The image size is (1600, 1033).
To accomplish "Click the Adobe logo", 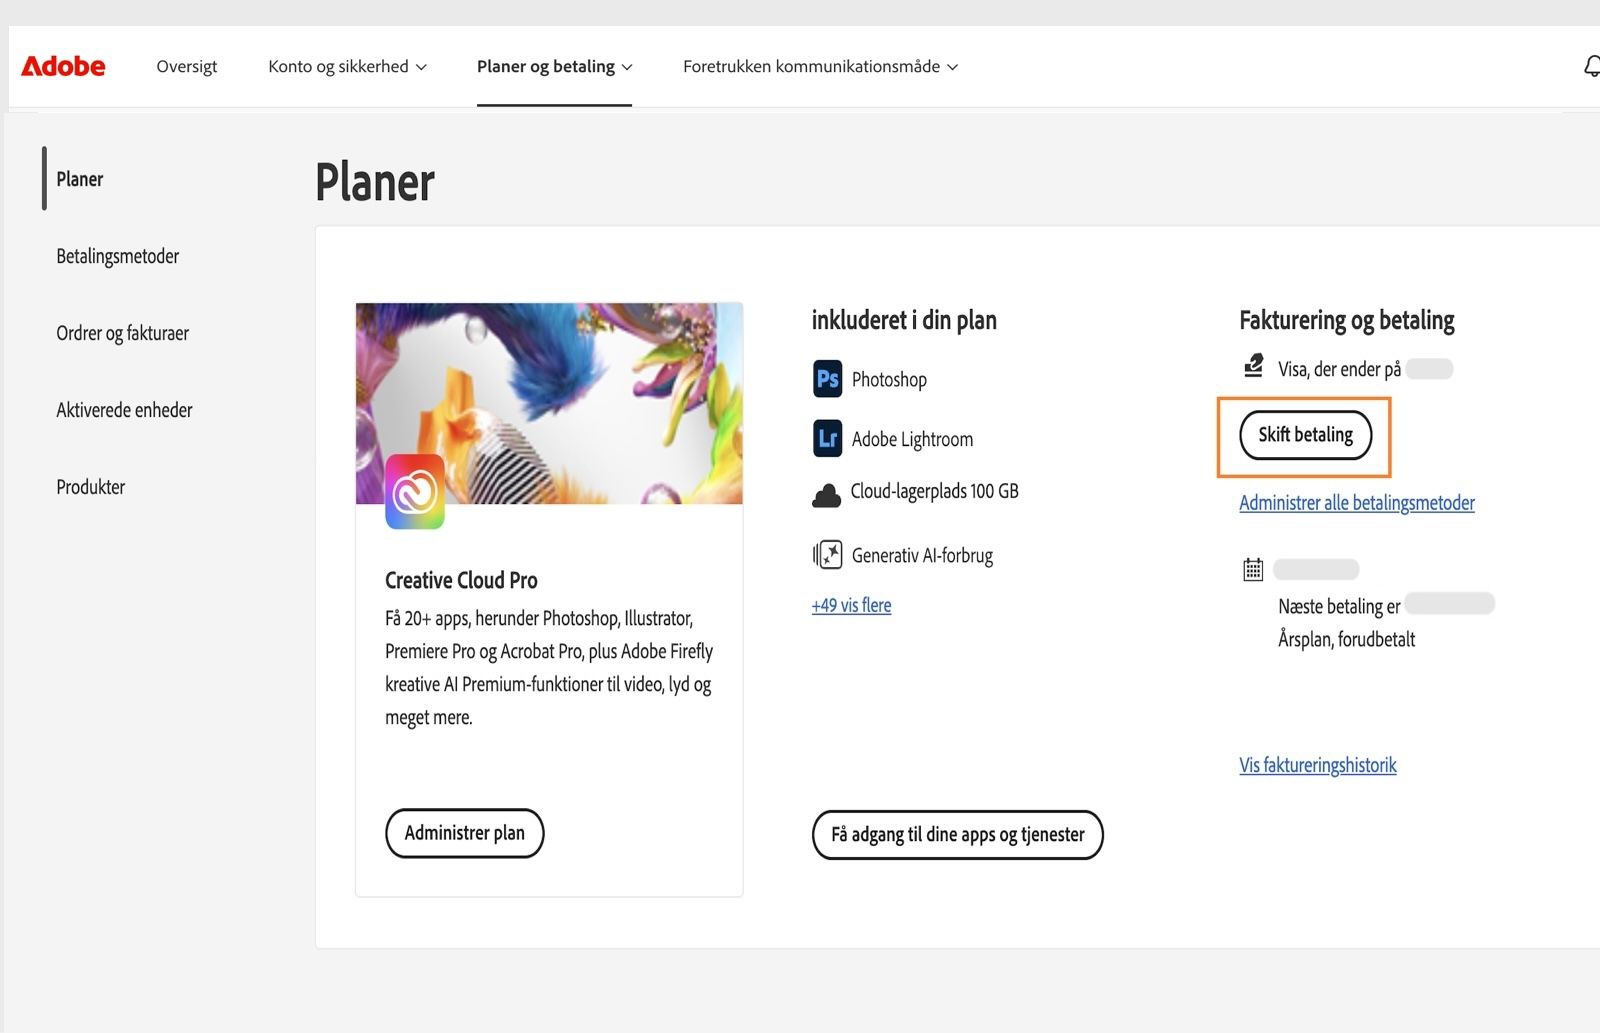I will click(63, 66).
